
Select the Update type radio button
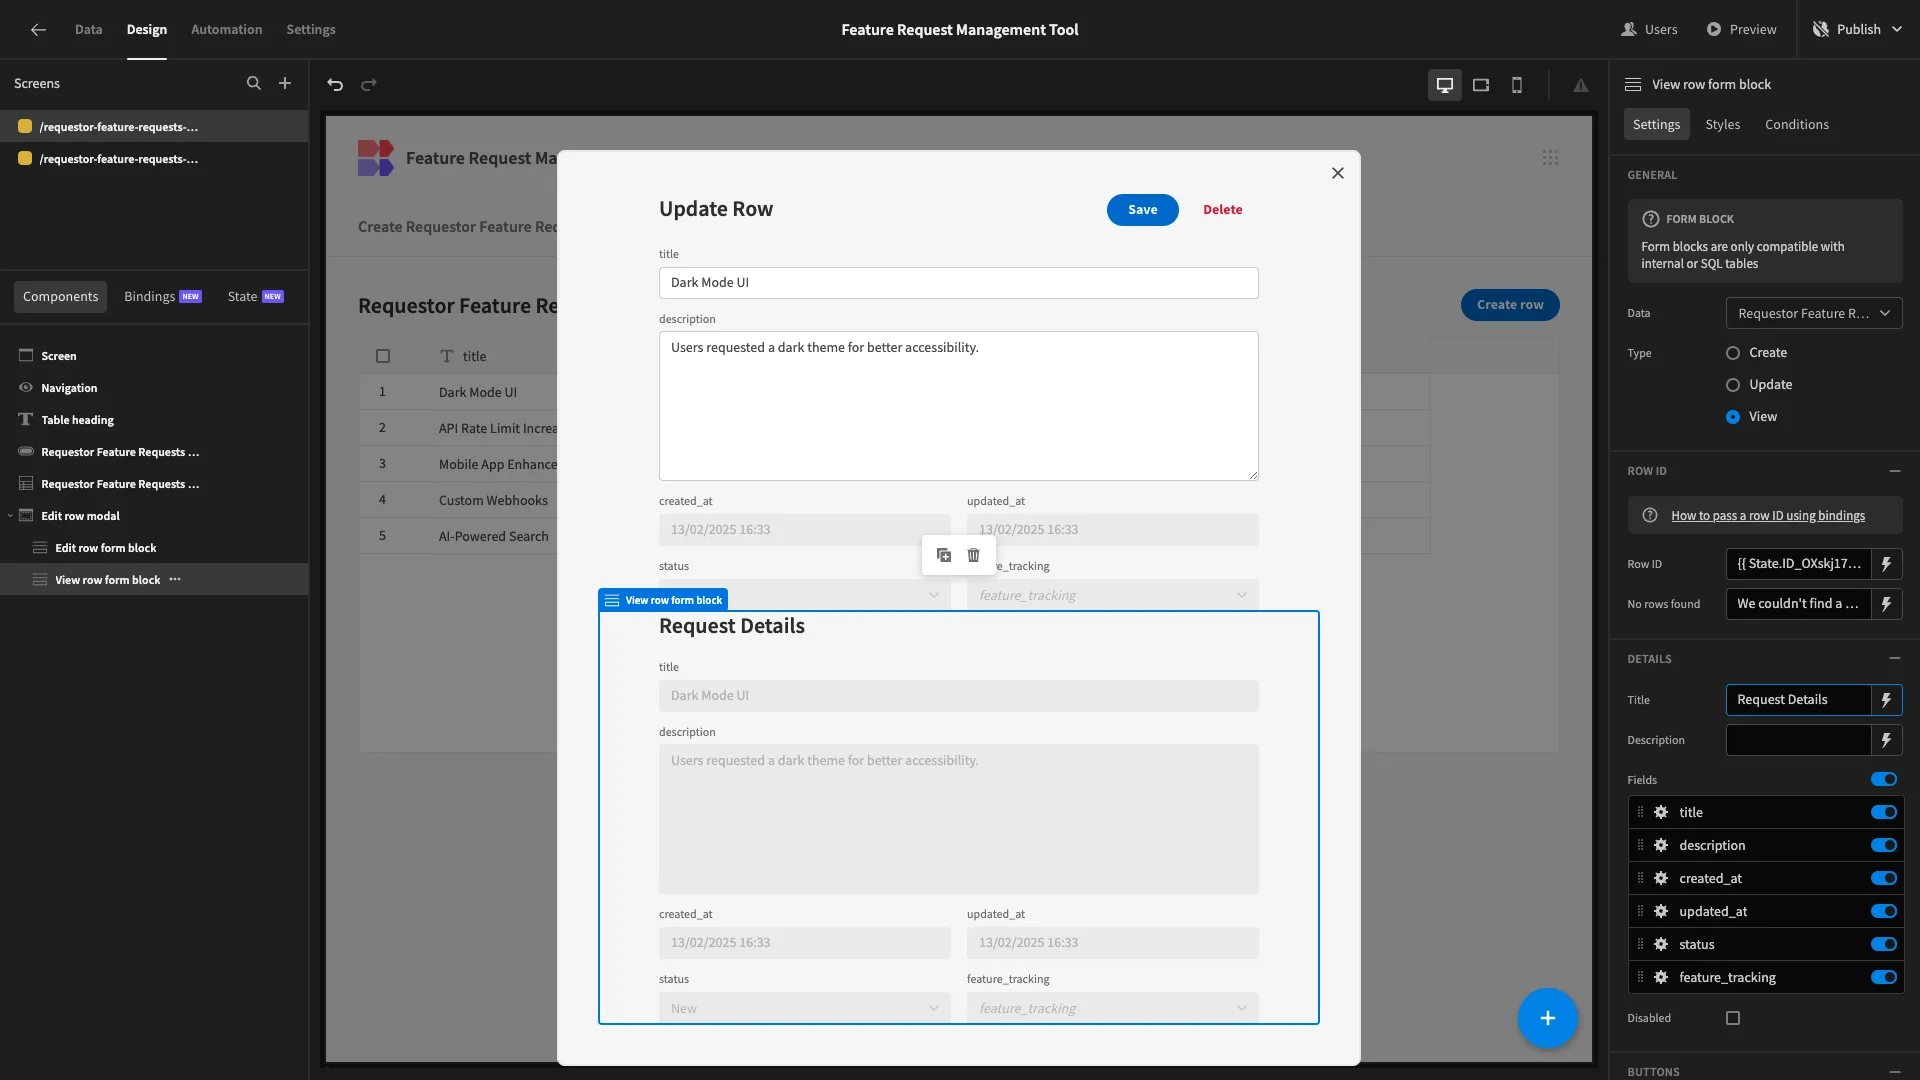click(x=1733, y=385)
